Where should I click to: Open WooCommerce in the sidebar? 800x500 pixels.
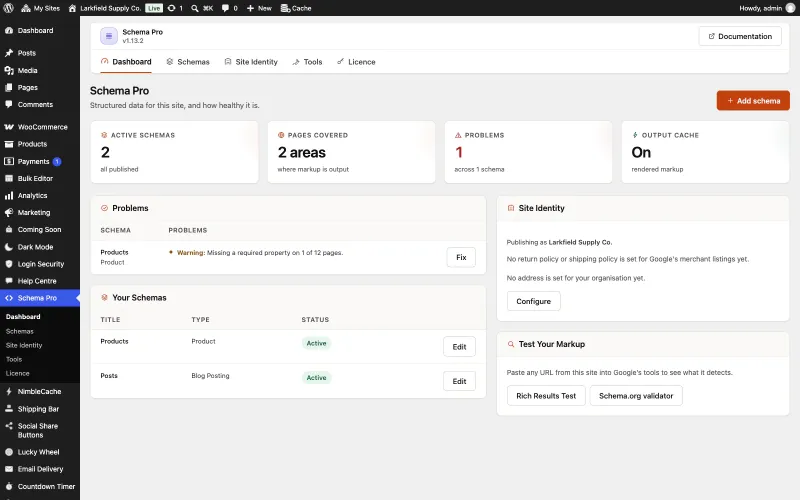click(x=40, y=127)
